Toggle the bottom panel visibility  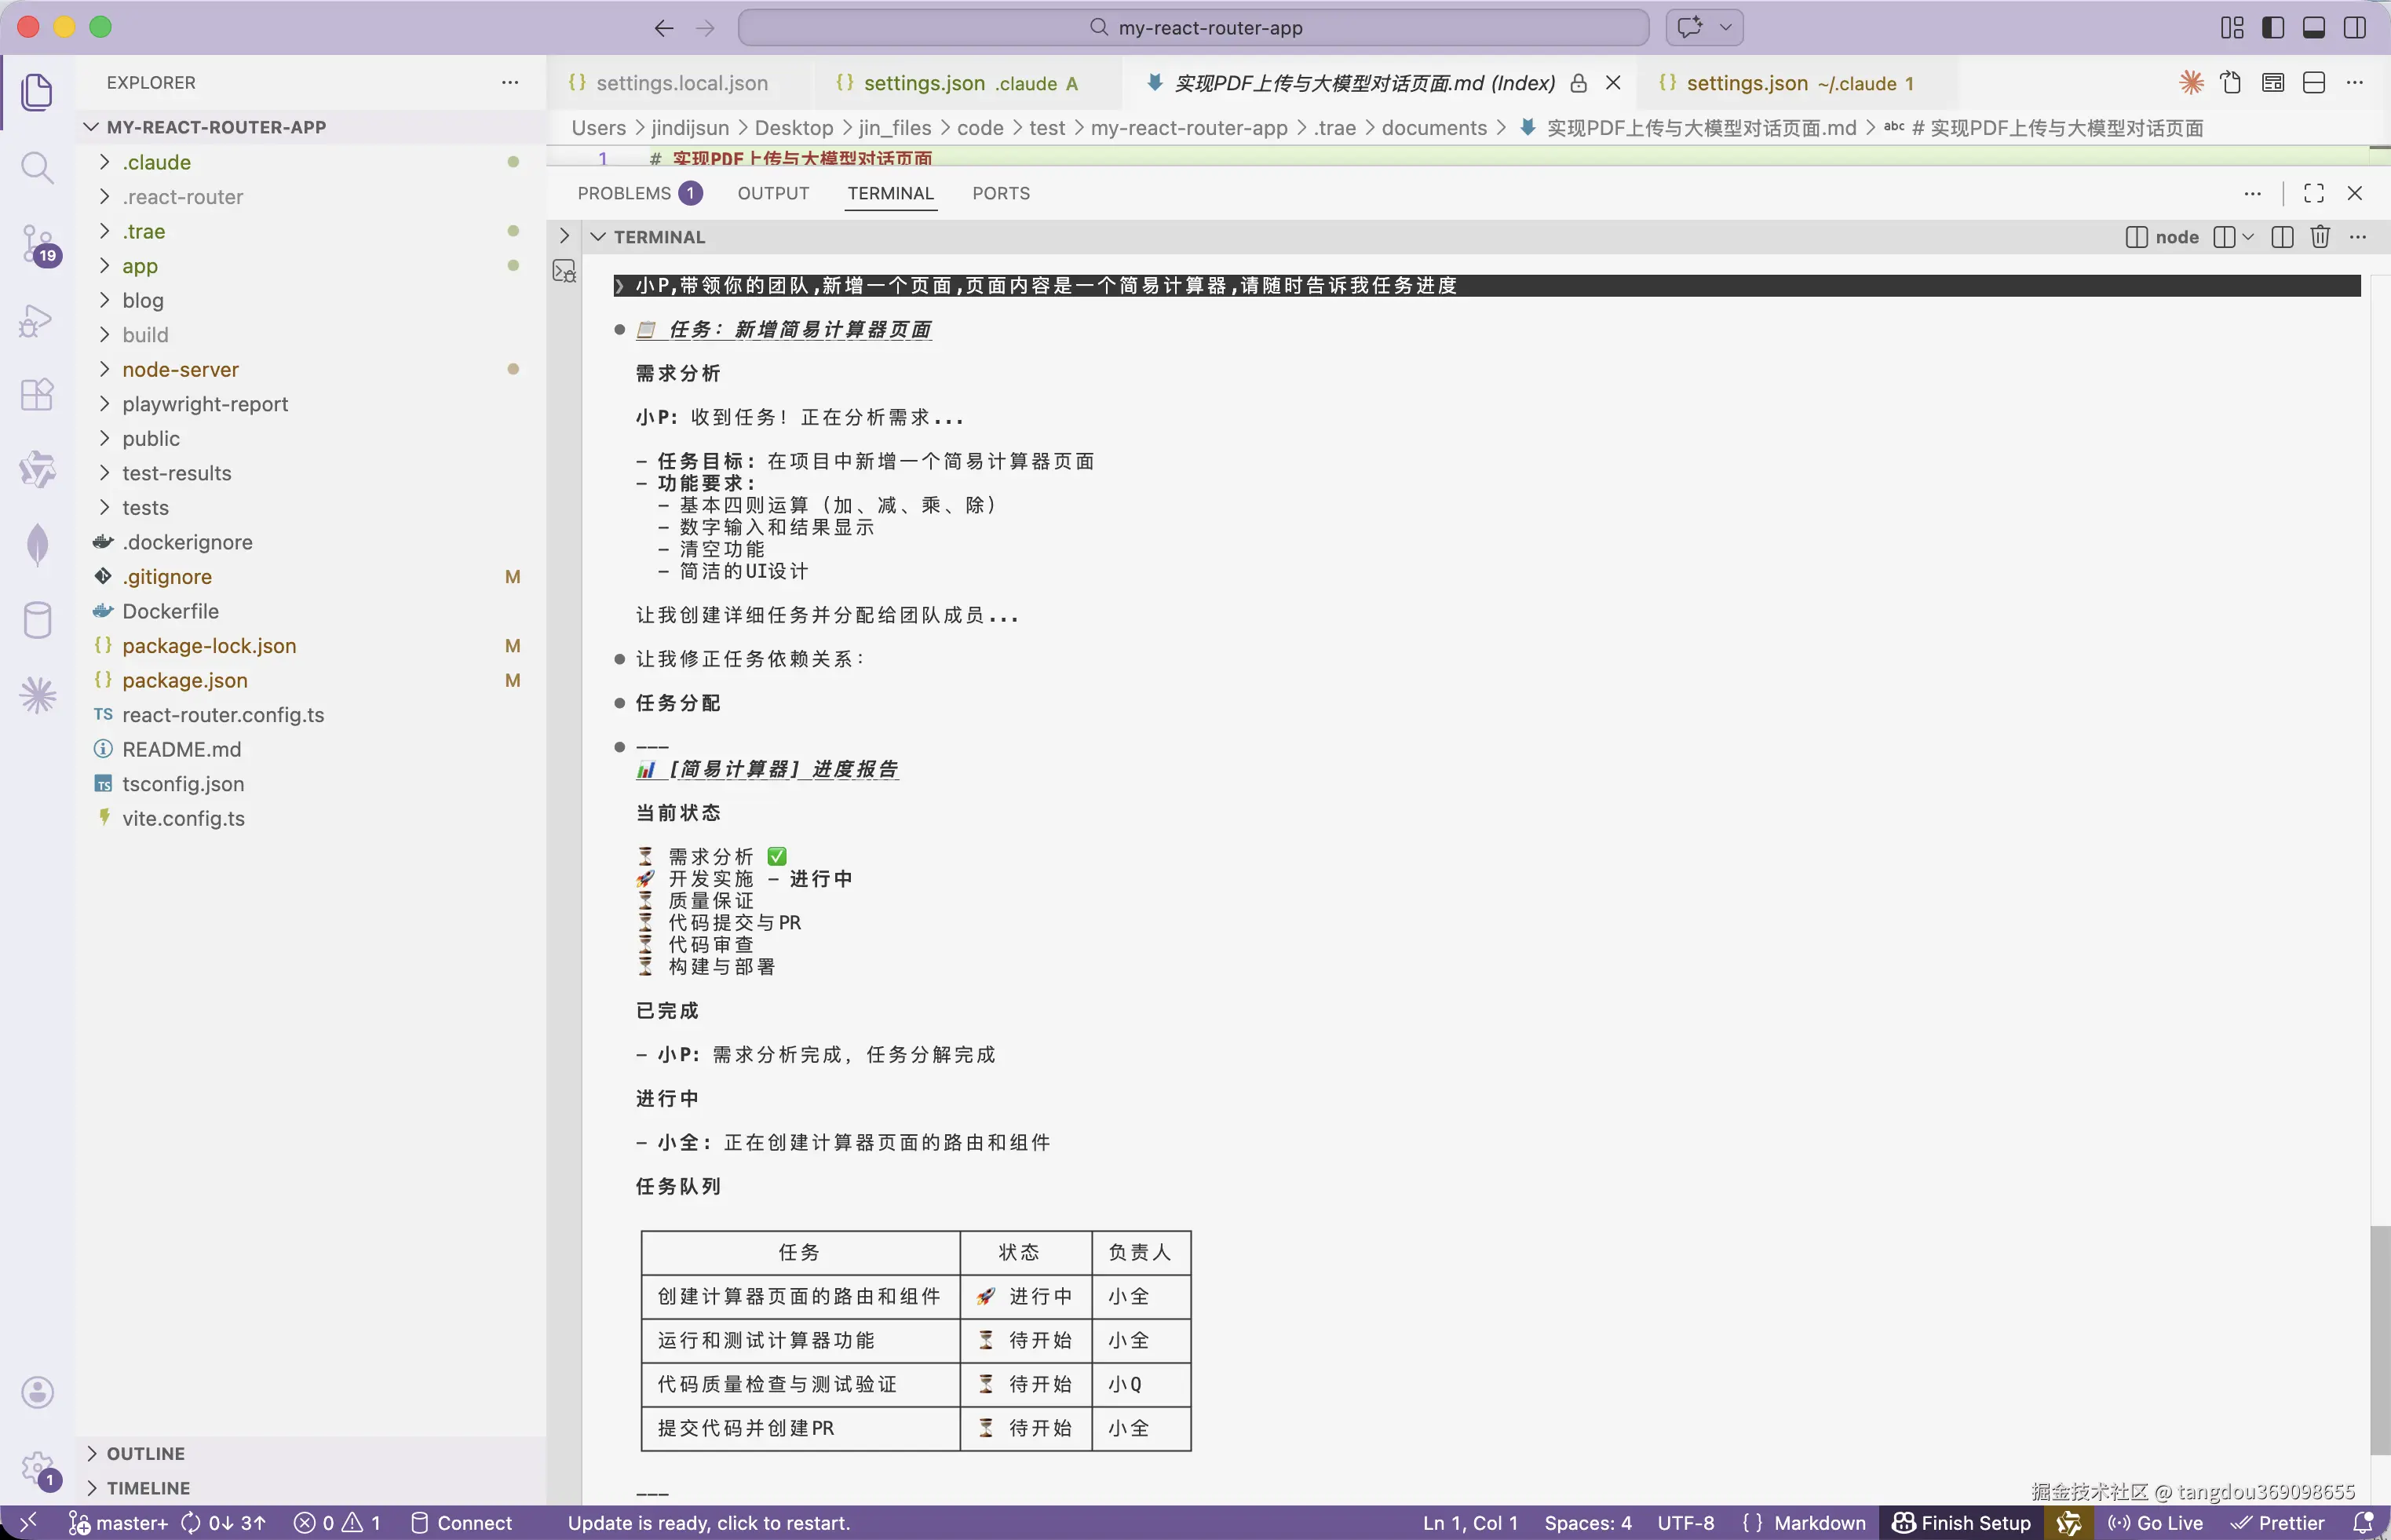click(x=2313, y=28)
